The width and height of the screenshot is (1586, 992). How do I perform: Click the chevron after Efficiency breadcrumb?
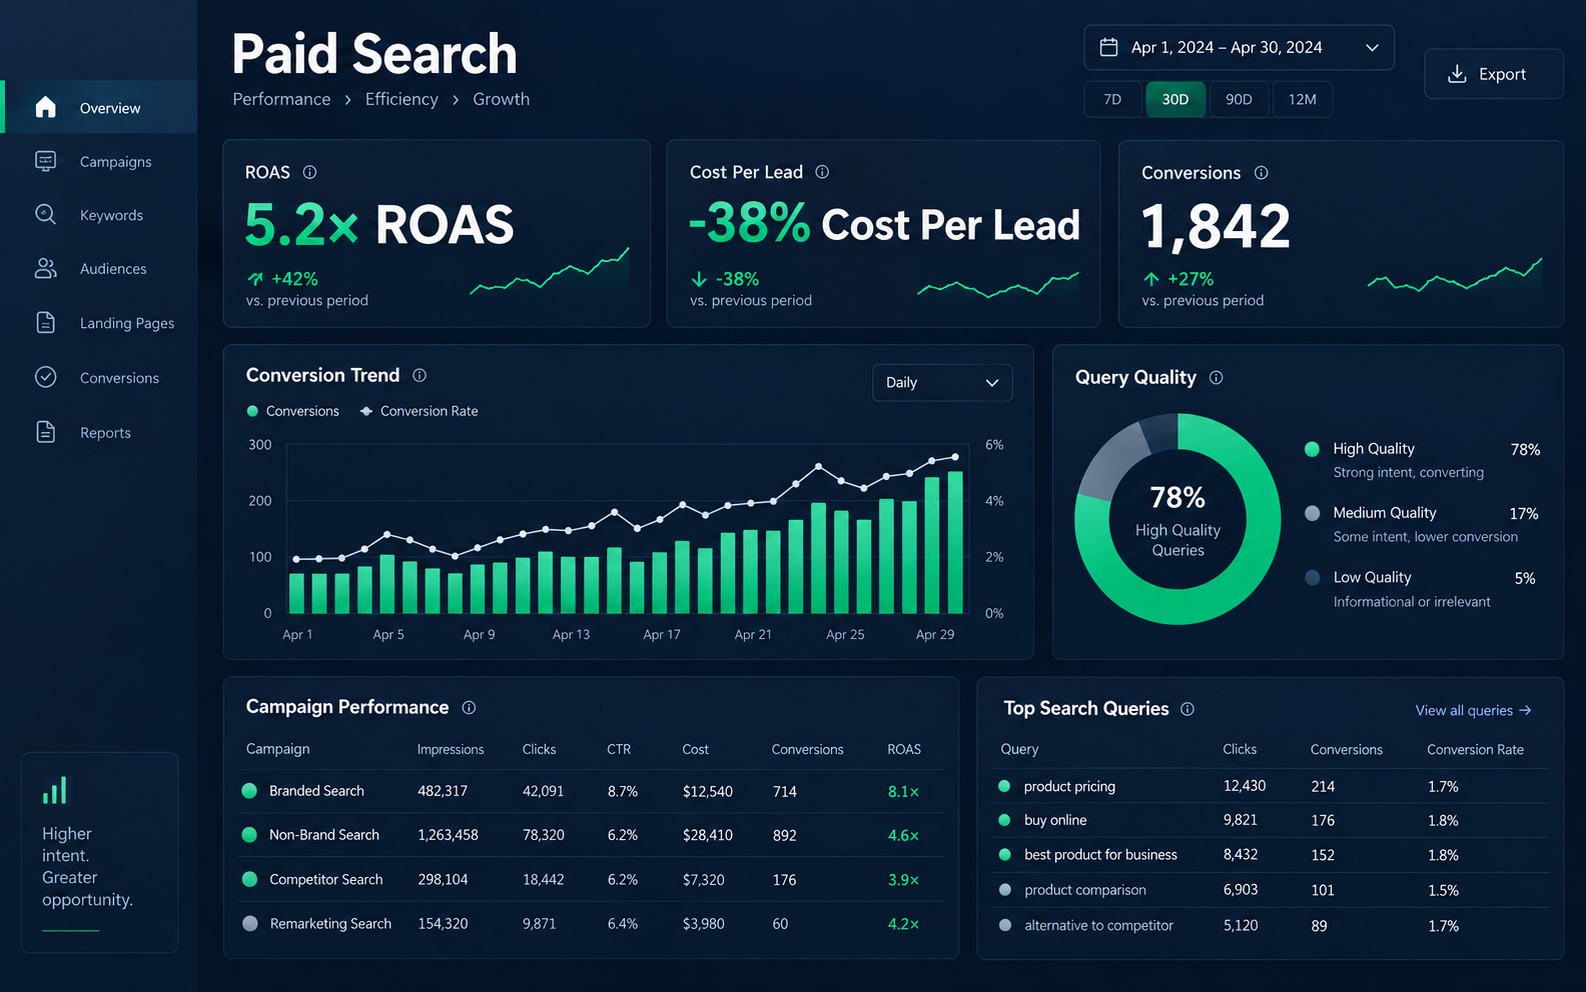tap(455, 100)
